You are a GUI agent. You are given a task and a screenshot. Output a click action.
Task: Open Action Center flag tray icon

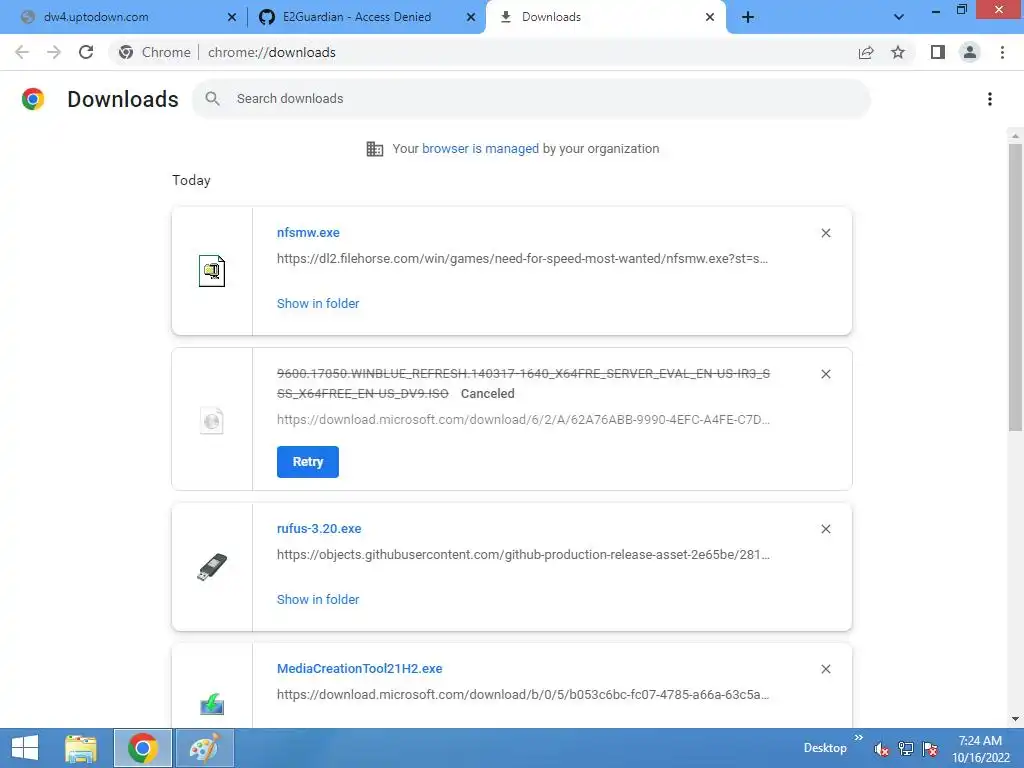(931, 749)
